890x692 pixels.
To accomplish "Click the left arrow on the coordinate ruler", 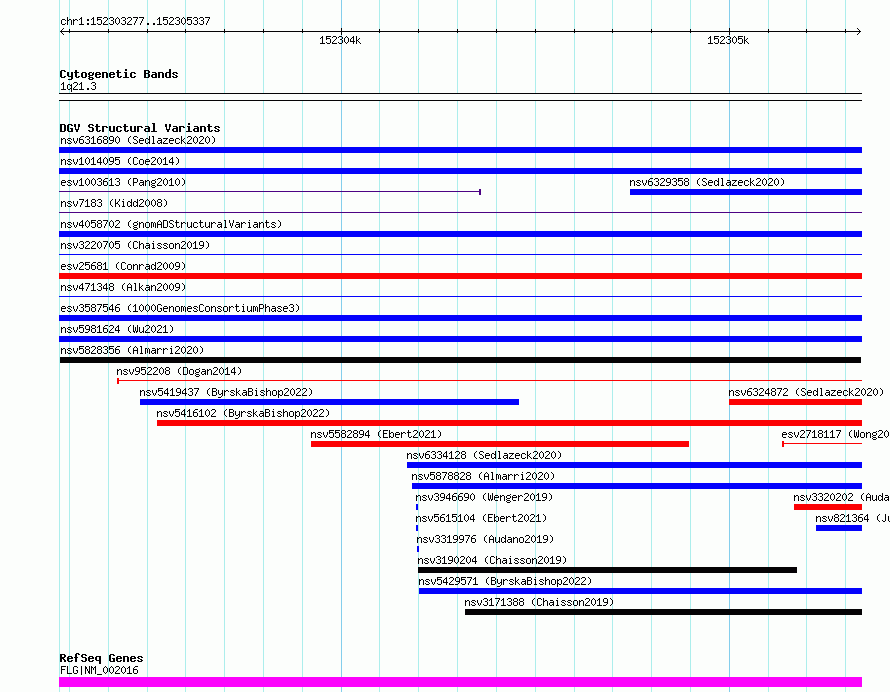I will (62, 32).
